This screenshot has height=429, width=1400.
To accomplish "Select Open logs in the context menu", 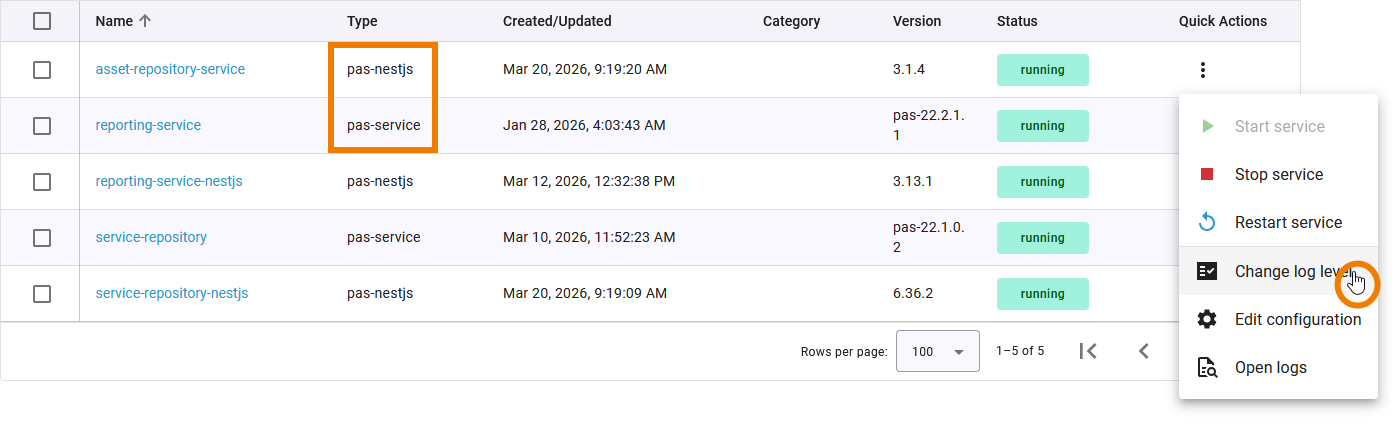I will (1270, 368).
